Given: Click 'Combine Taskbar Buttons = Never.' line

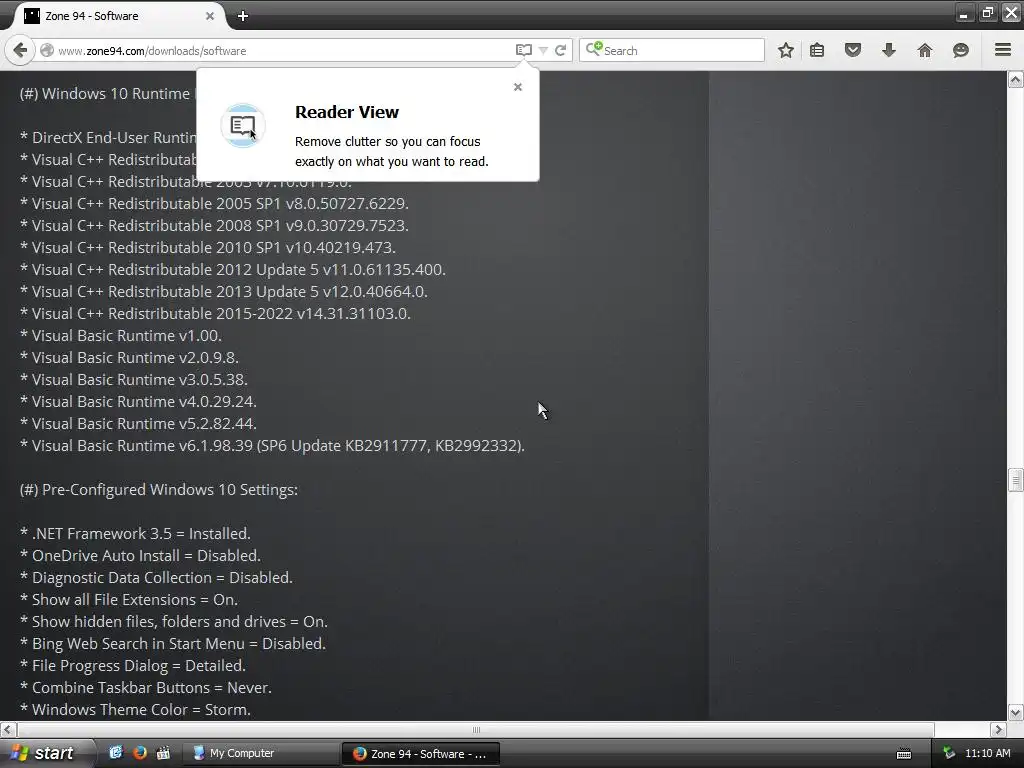Looking at the screenshot, I should (x=146, y=688).
